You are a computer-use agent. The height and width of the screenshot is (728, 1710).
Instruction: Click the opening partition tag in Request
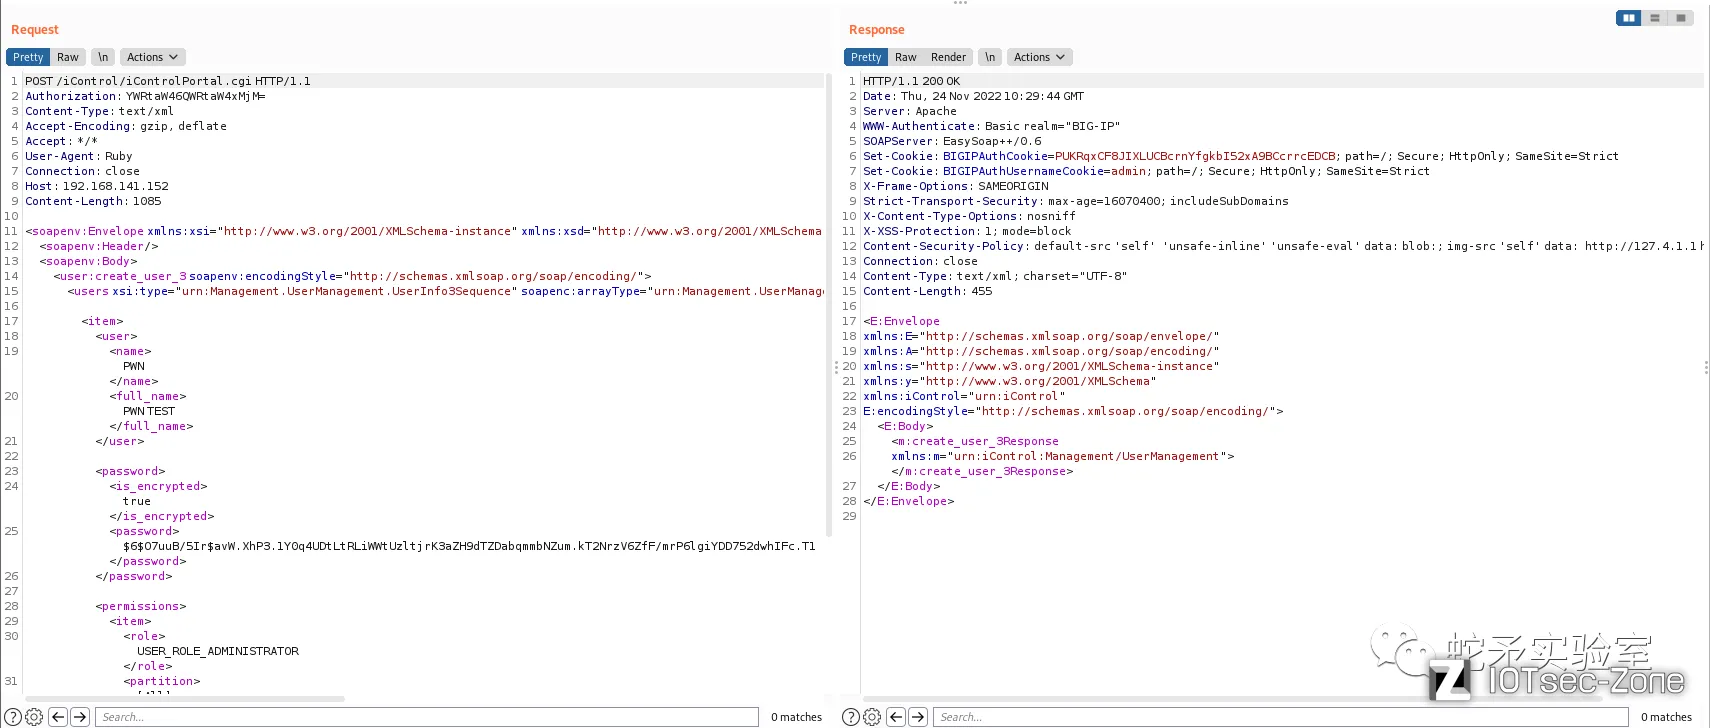(x=162, y=681)
